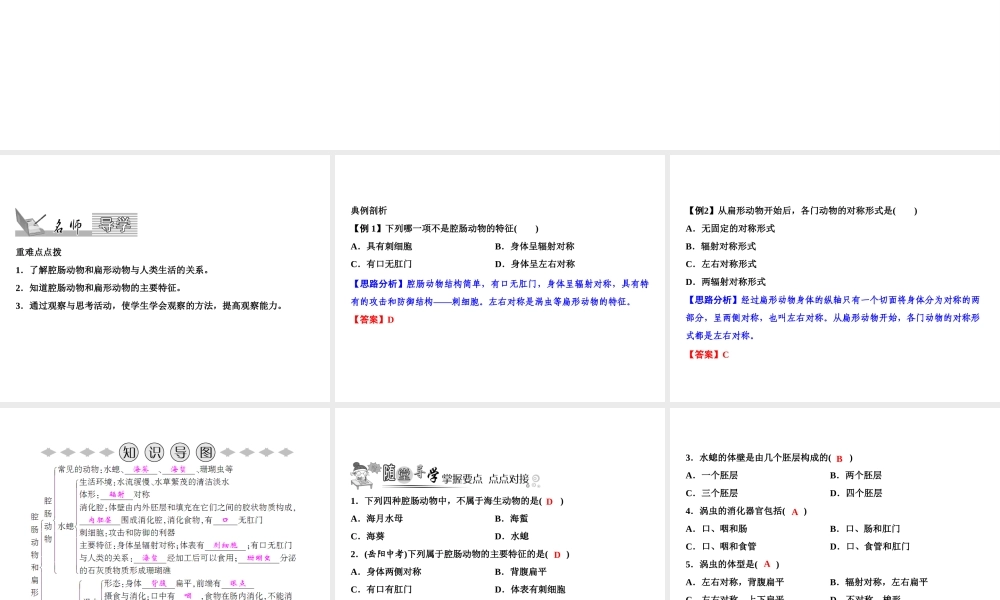The width and height of the screenshot is (1000, 600).
Task: Click the 消化腔:体壁由内外胚层 line
Action: click(188, 508)
